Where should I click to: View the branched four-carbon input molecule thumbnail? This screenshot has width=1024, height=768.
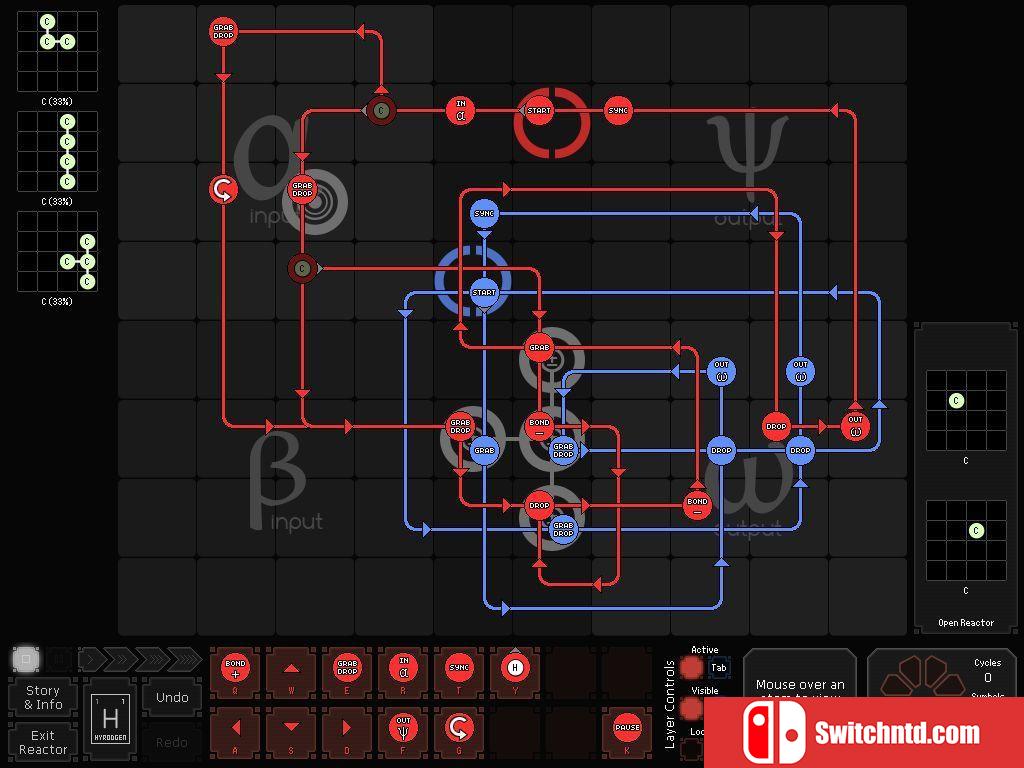coord(57,251)
